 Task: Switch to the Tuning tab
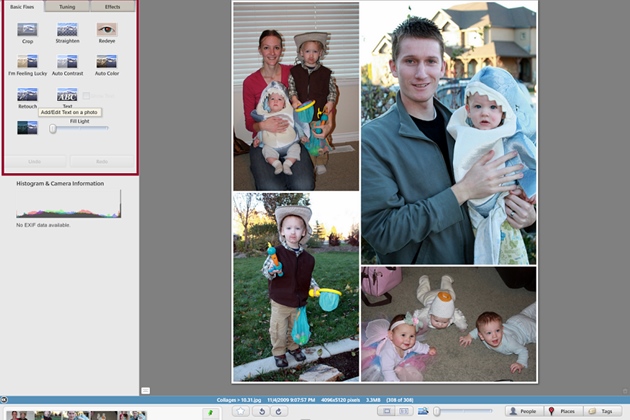tap(67, 7)
